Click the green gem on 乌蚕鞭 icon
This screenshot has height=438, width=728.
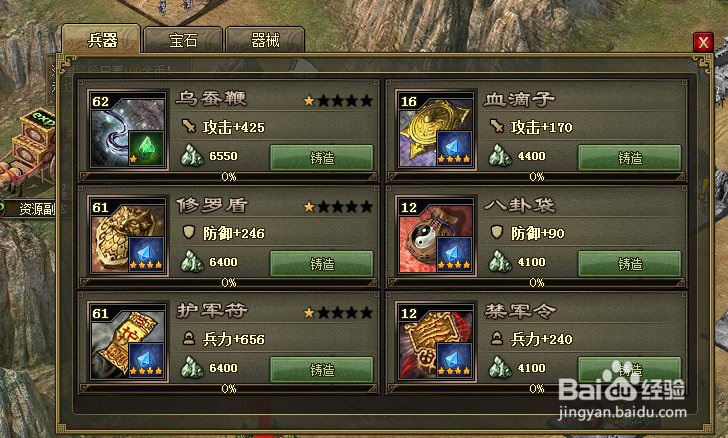pos(146,149)
